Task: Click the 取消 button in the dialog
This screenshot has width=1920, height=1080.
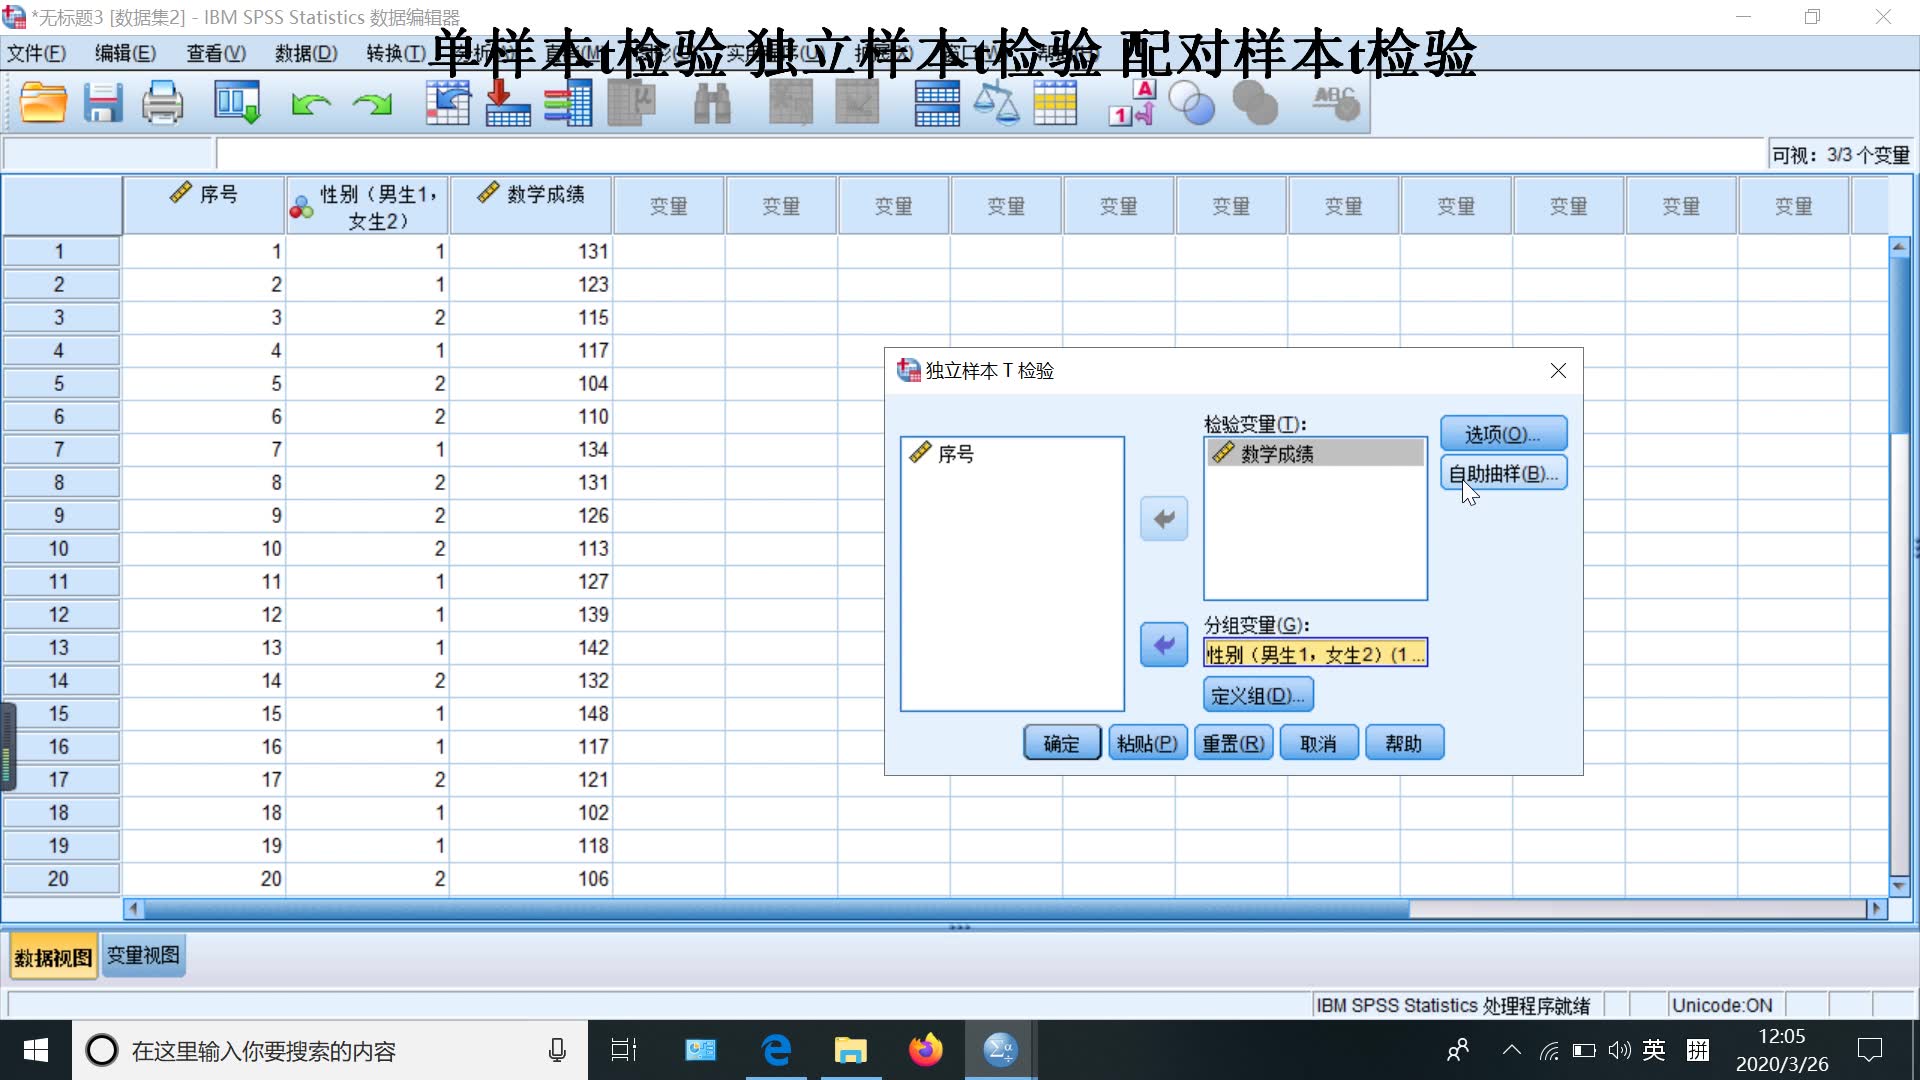Action: (x=1318, y=743)
